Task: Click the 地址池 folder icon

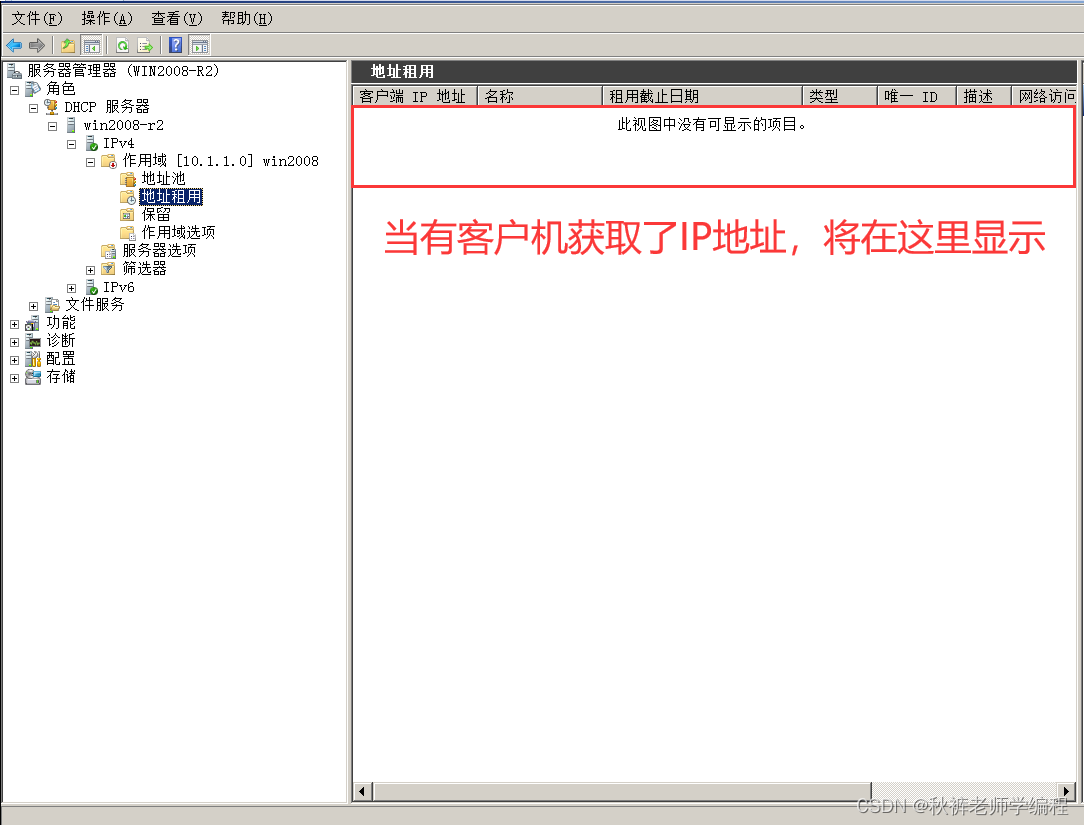Action: point(128,179)
